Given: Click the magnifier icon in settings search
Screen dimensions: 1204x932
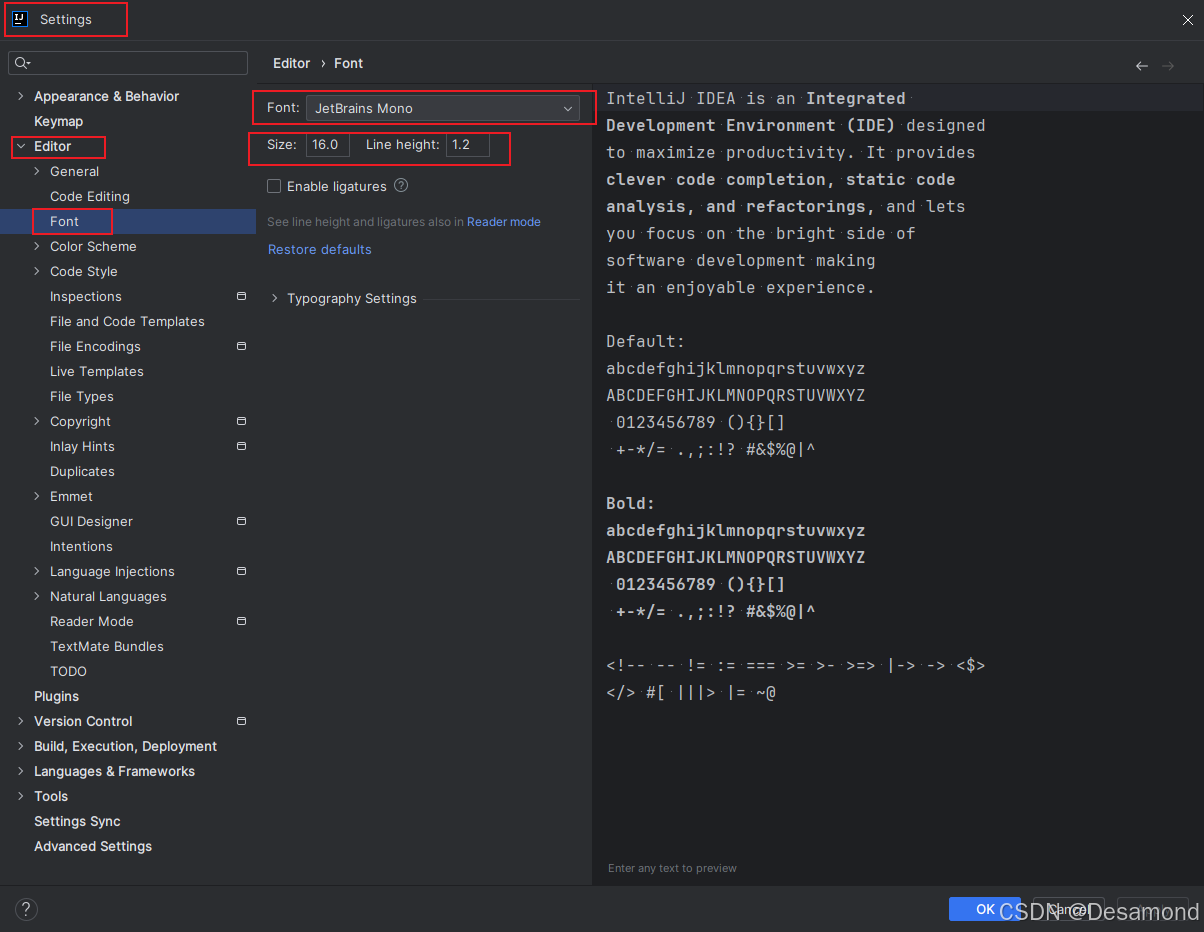Looking at the screenshot, I should (22, 63).
